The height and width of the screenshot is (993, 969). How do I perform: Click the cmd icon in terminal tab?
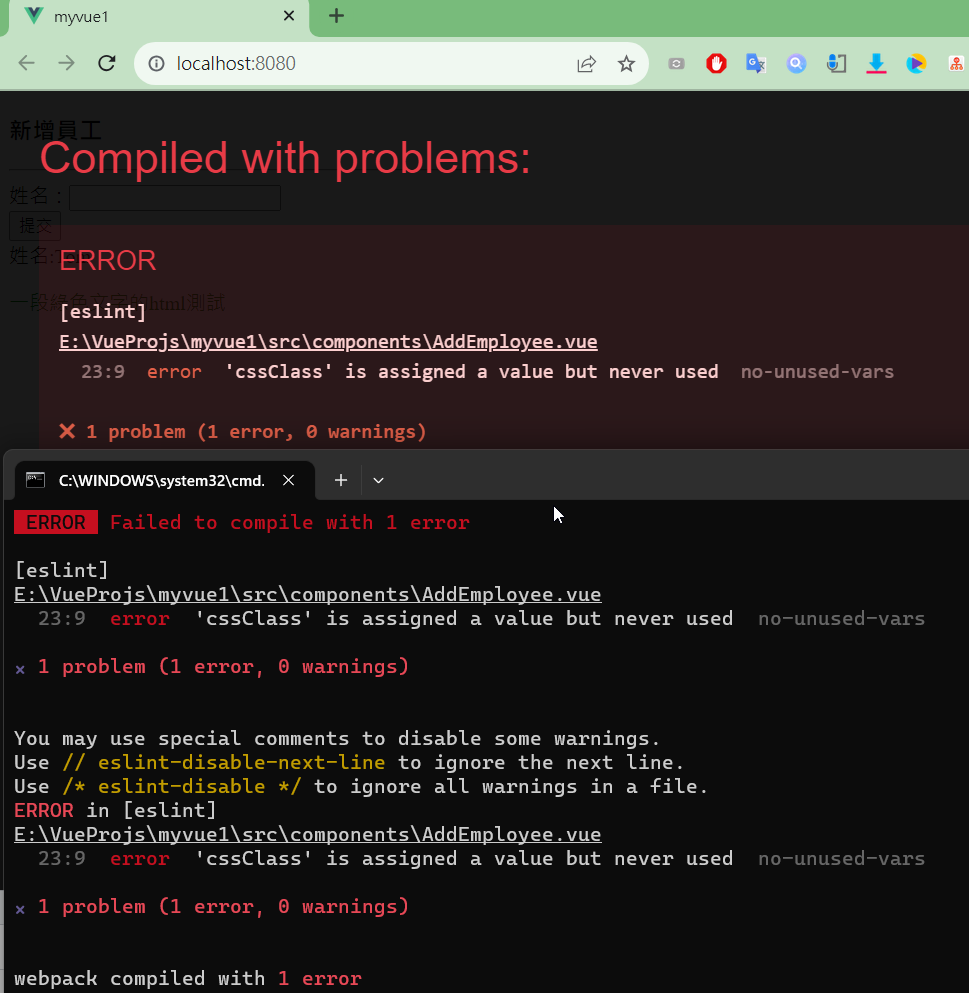point(35,481)
